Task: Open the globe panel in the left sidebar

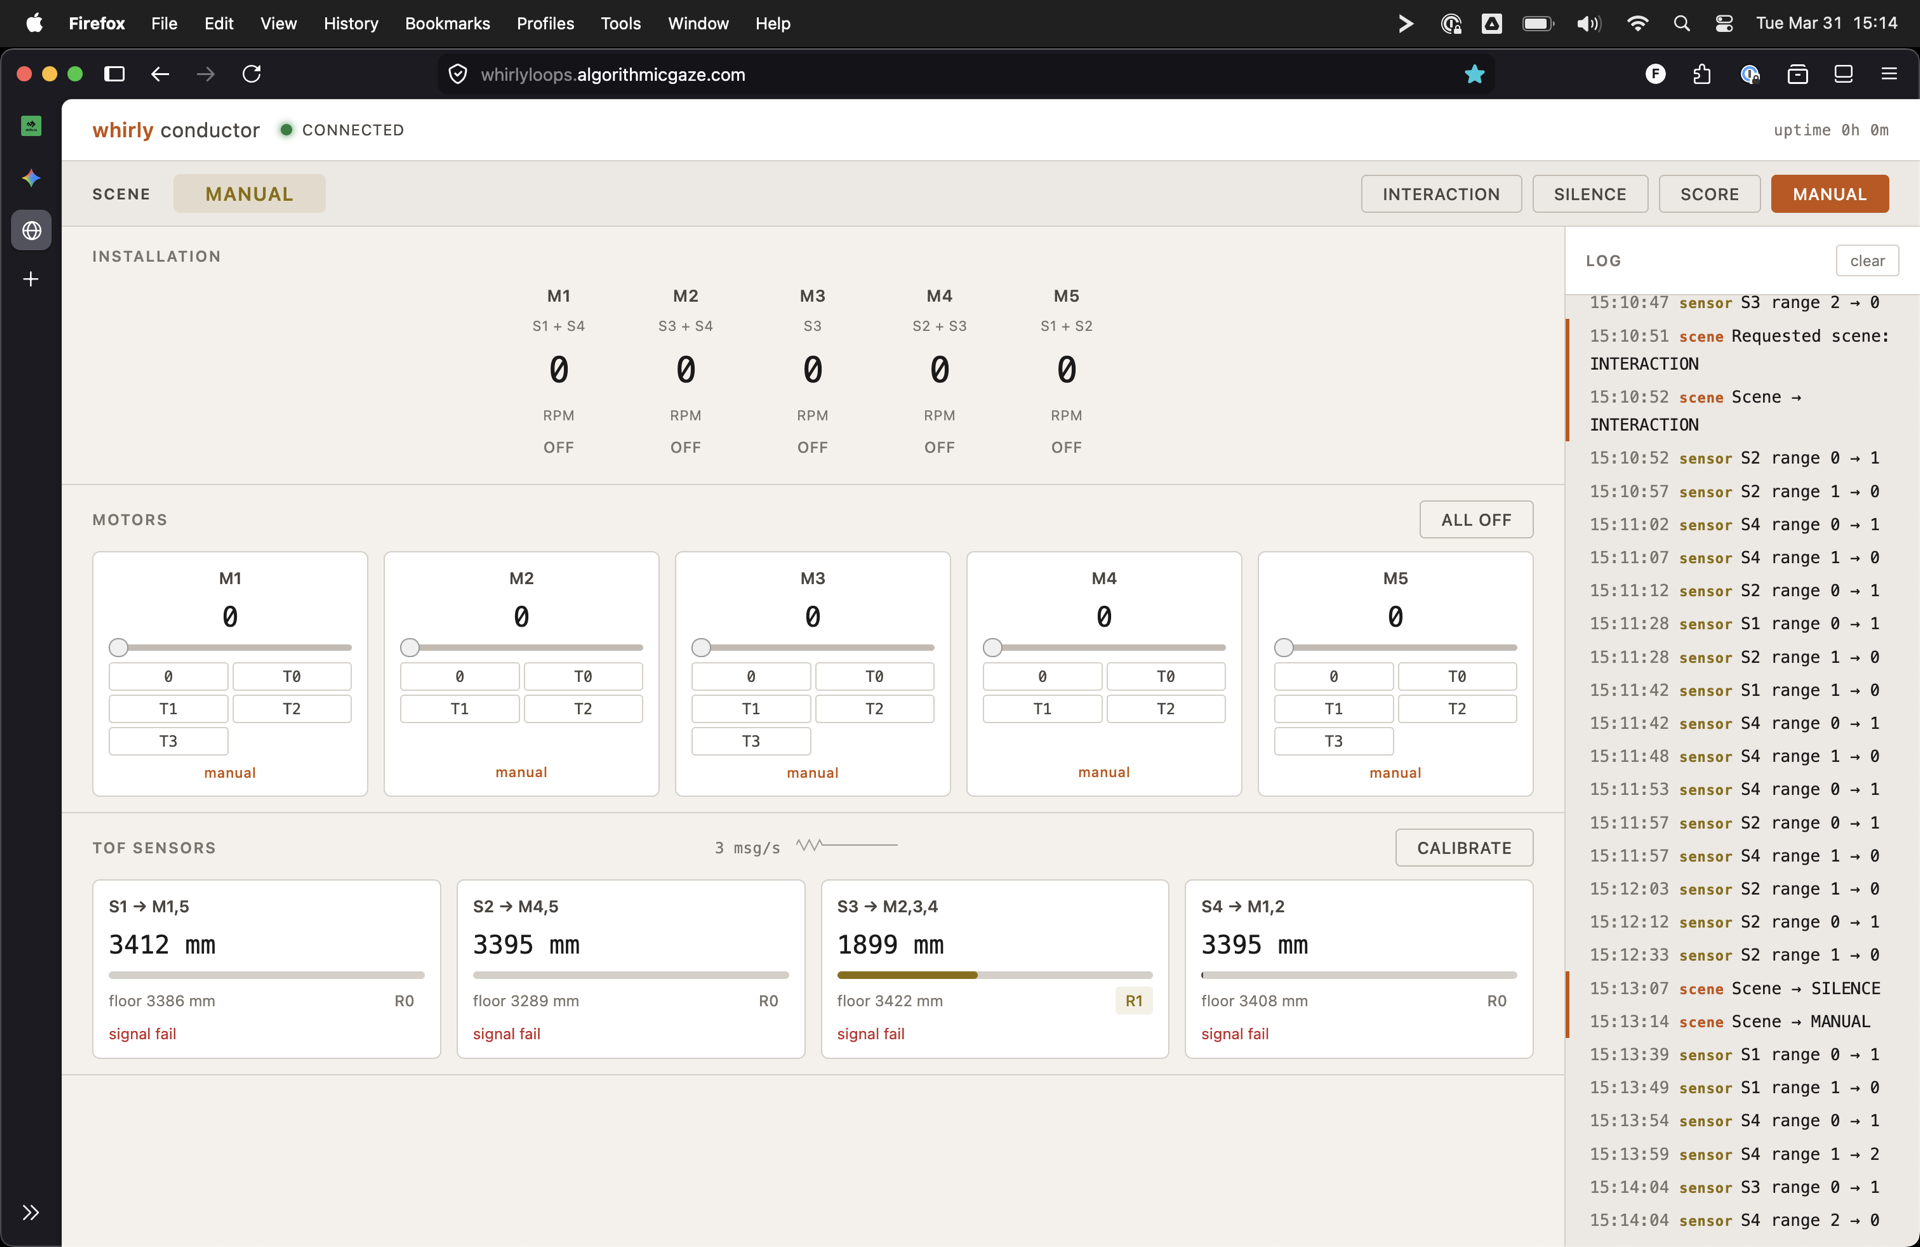Action: [31, 230]
